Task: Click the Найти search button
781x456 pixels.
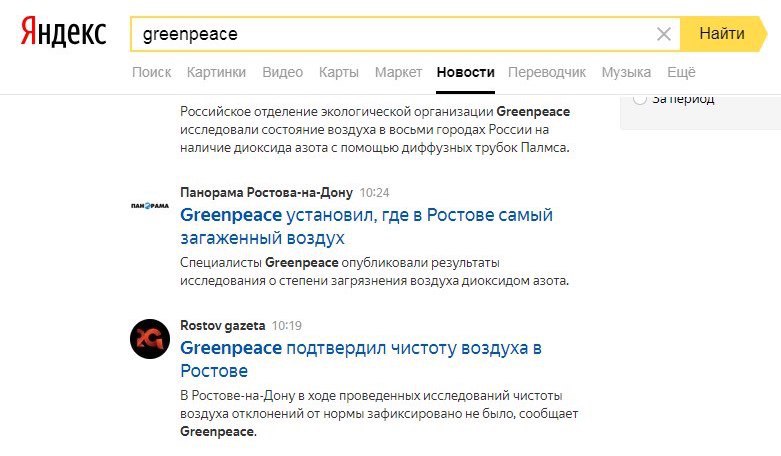Action: pos(723,34)
